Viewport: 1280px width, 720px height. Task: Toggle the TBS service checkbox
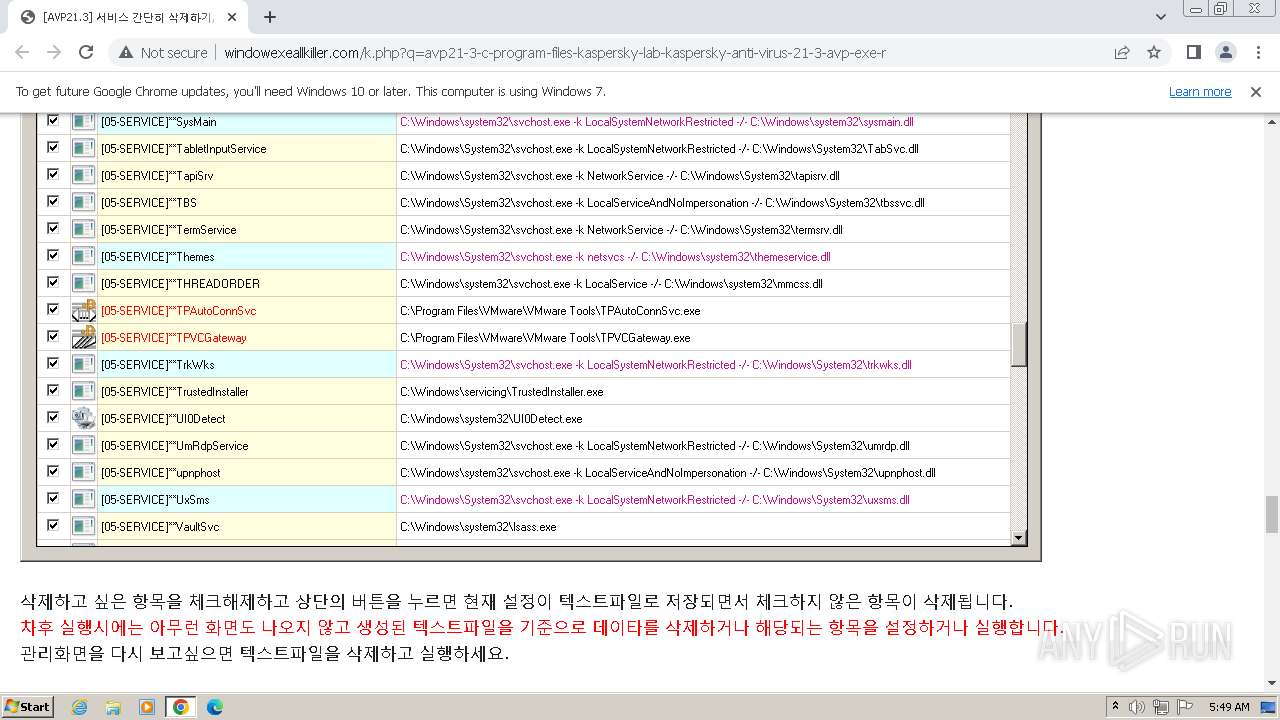tap(53, 201)
